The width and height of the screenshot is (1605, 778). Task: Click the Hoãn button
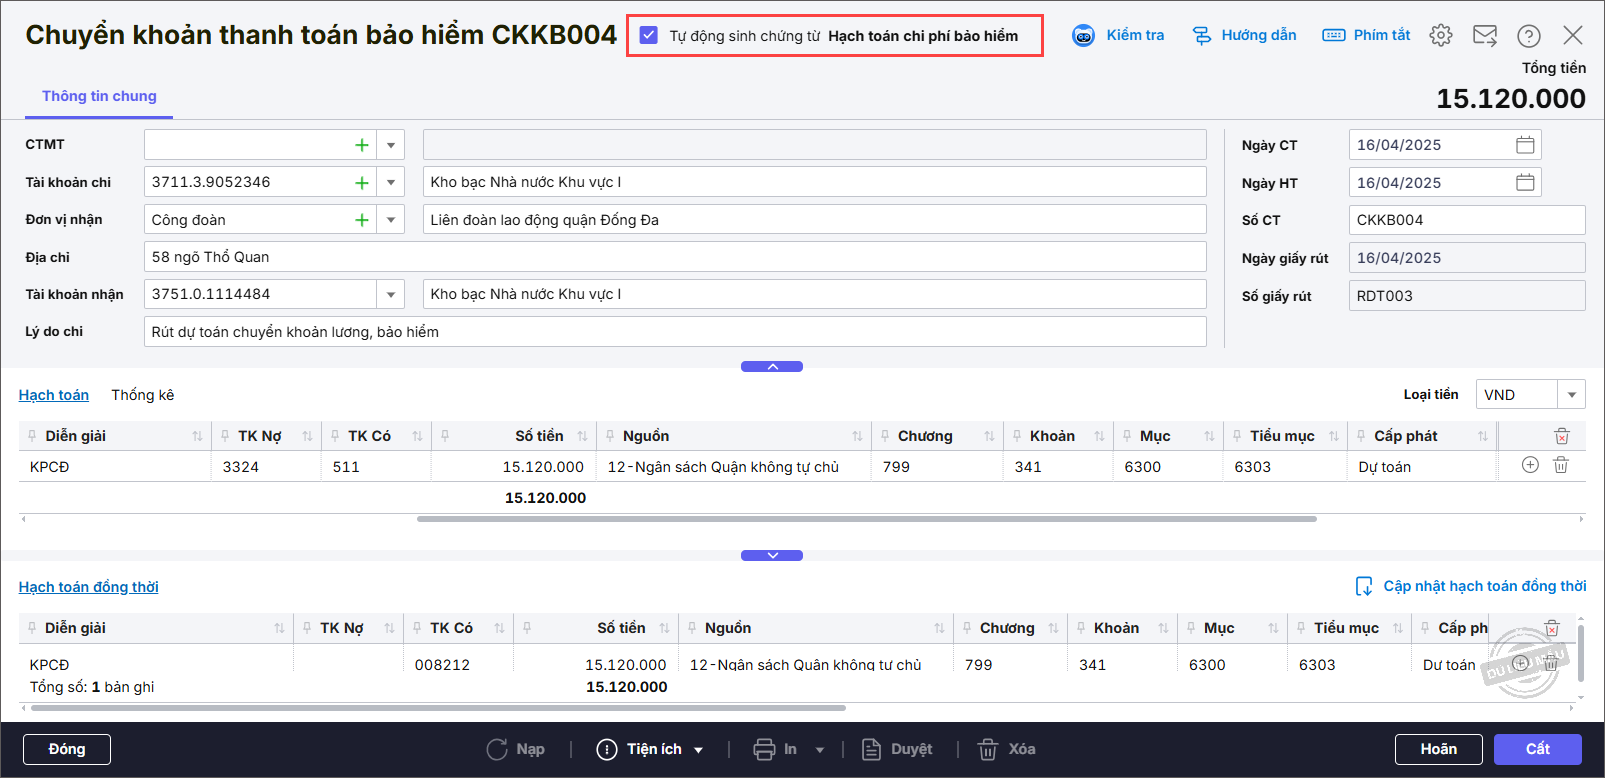1439,749
